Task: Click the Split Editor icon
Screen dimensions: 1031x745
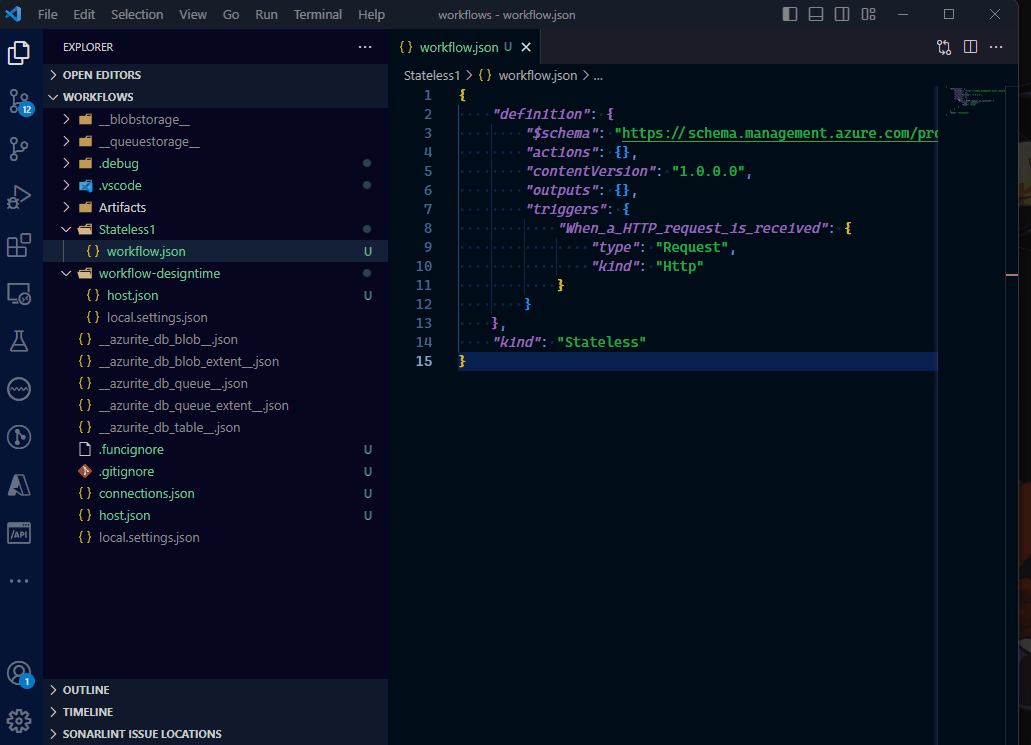Action: tap(970, 47)
